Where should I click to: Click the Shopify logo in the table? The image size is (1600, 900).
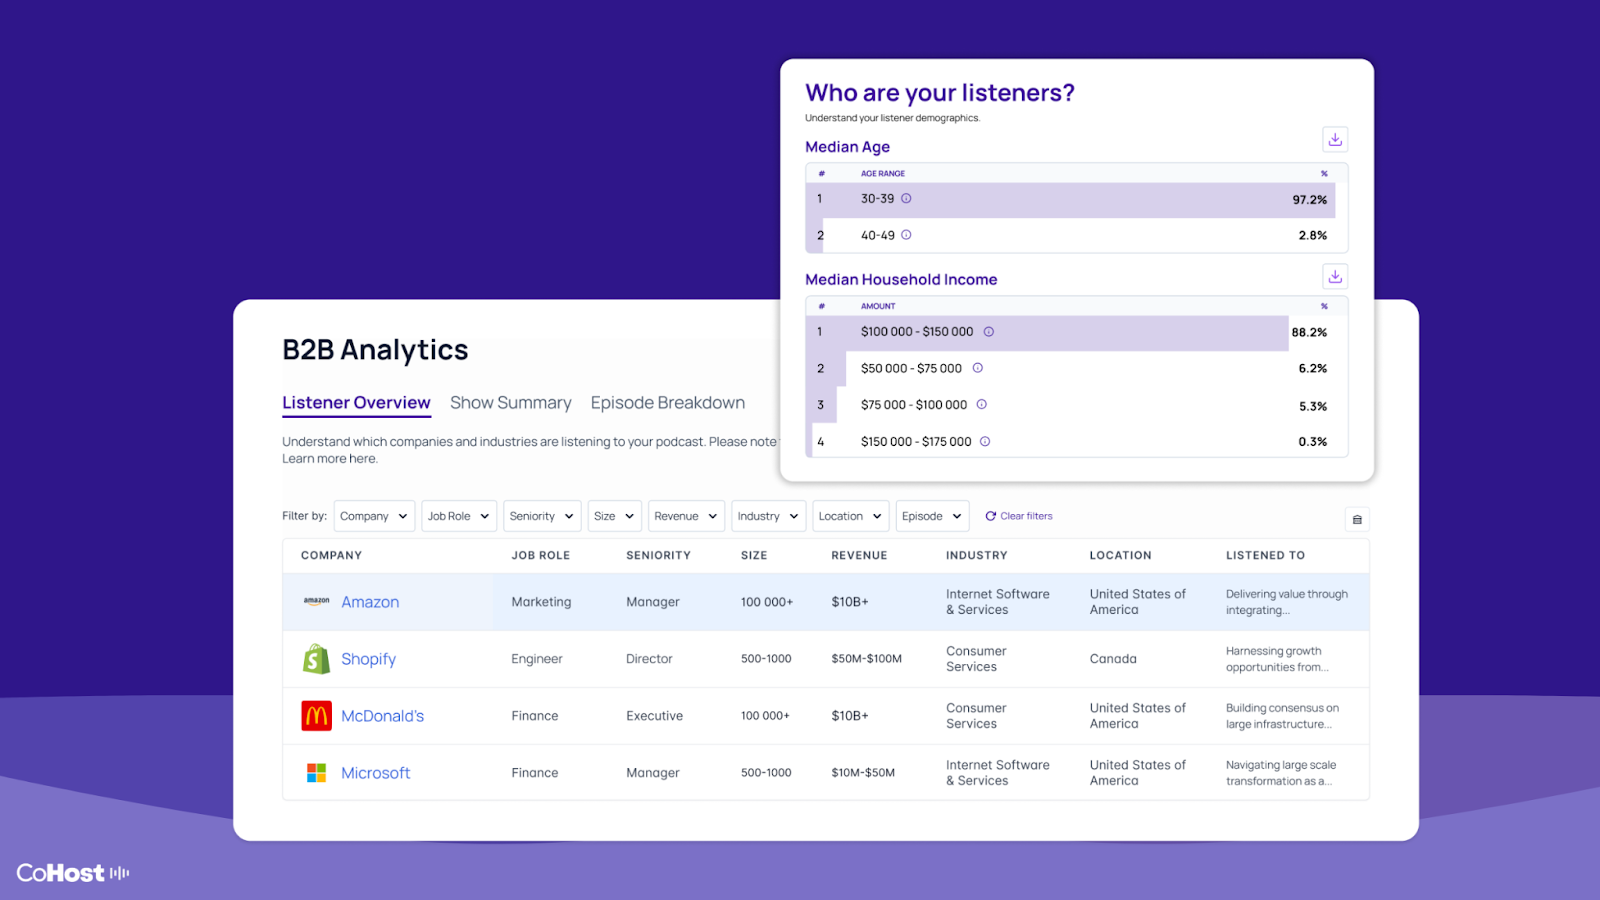[x=316, y=659]
